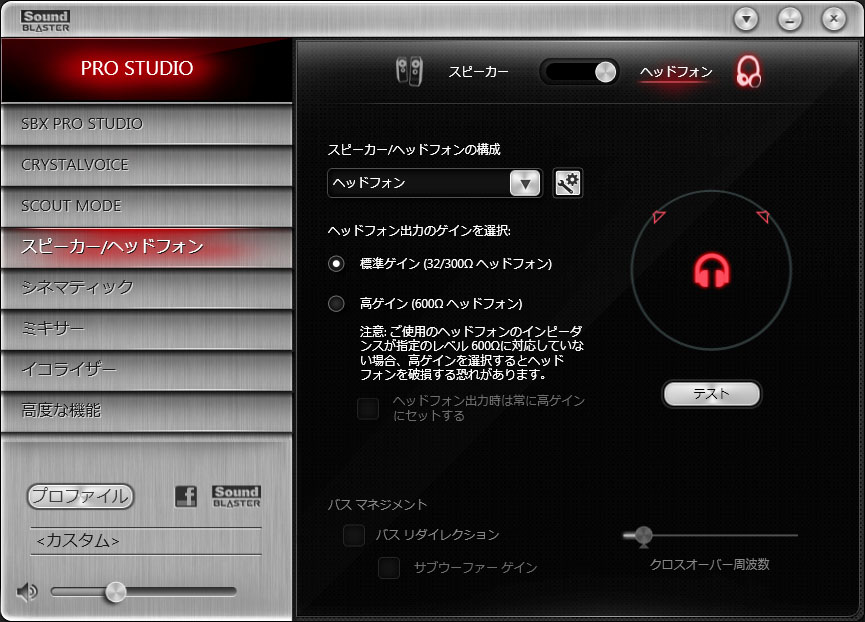Select 高ゲイン (600Ω) radio option

(x=337, y=303)
